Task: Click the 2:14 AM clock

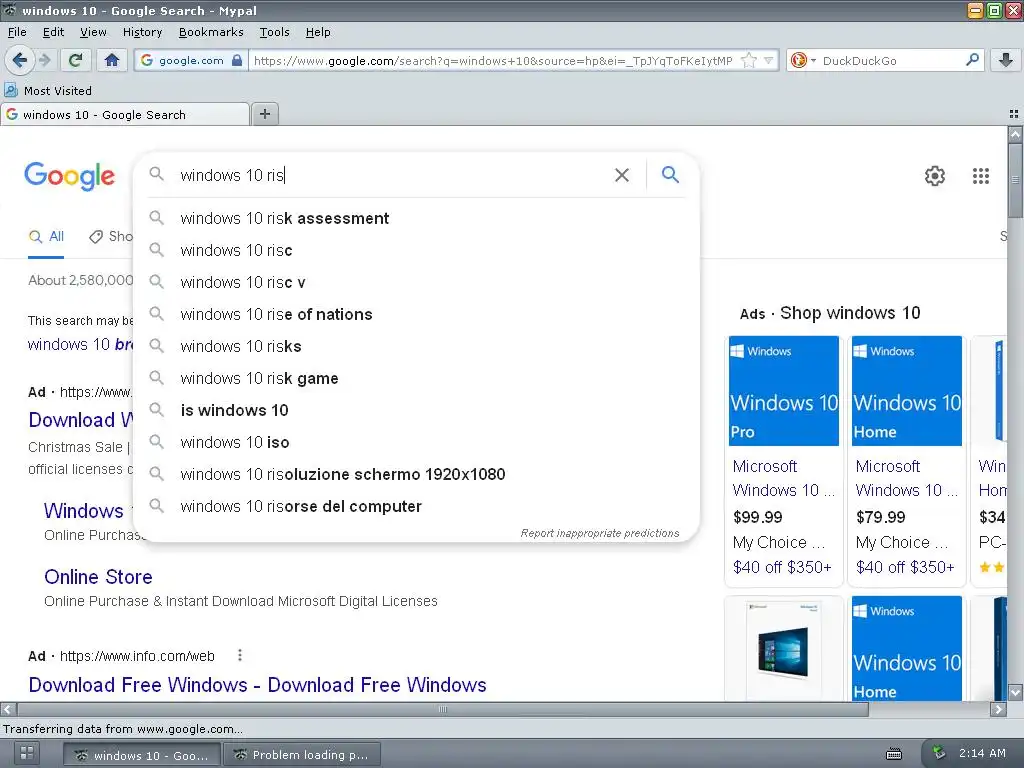Action: pyautogui.click(x=982, y=753)
